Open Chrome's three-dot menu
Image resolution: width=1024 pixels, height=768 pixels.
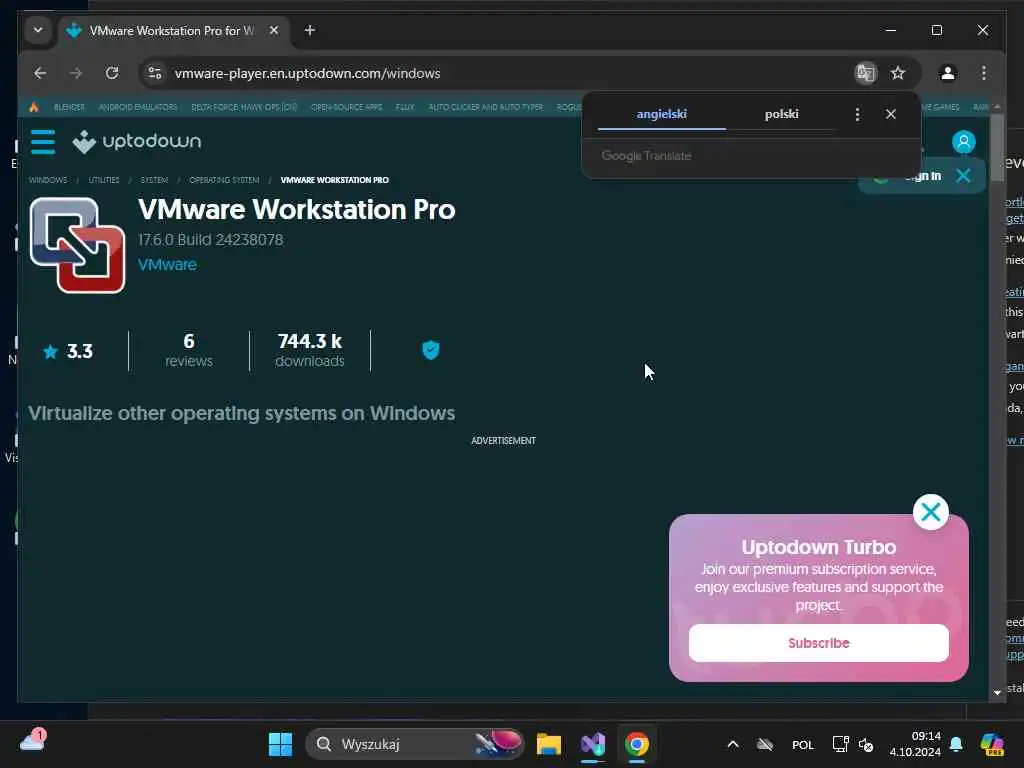pyautogui.click(x=984, y=73)
